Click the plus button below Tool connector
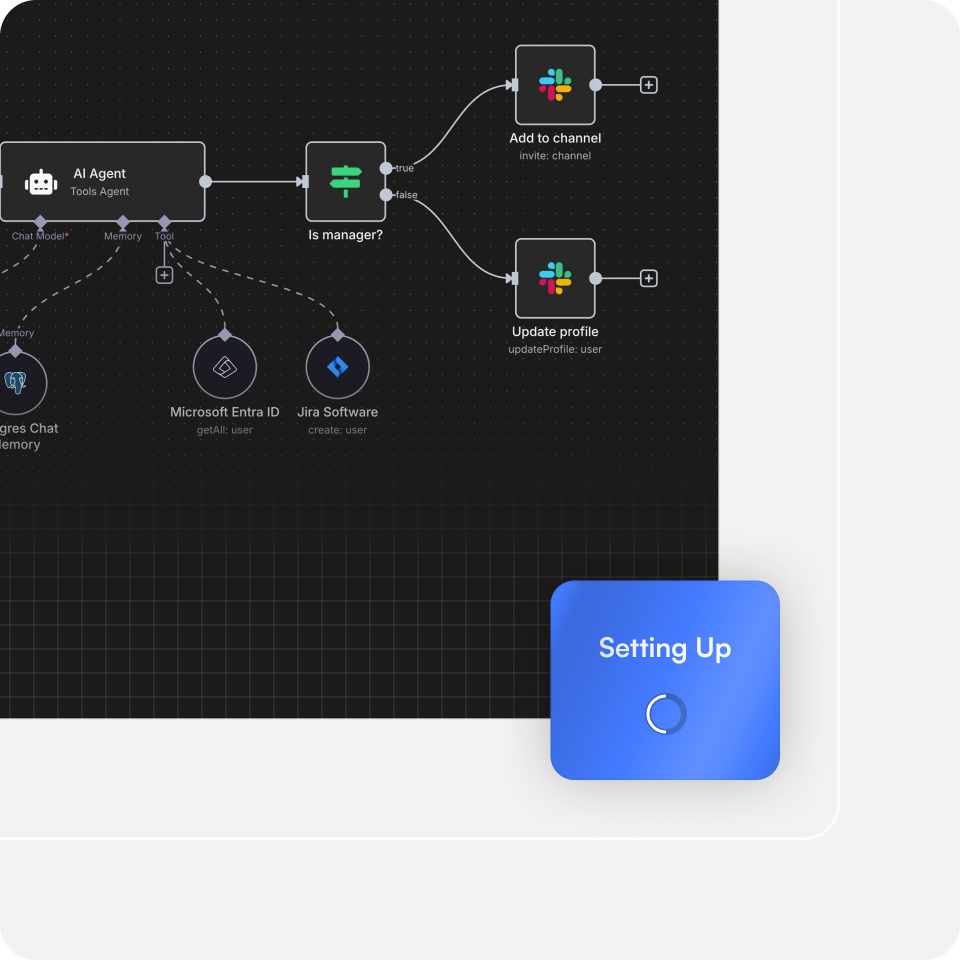Viewport: 960px width, 960px height. [x=164, y=275]
